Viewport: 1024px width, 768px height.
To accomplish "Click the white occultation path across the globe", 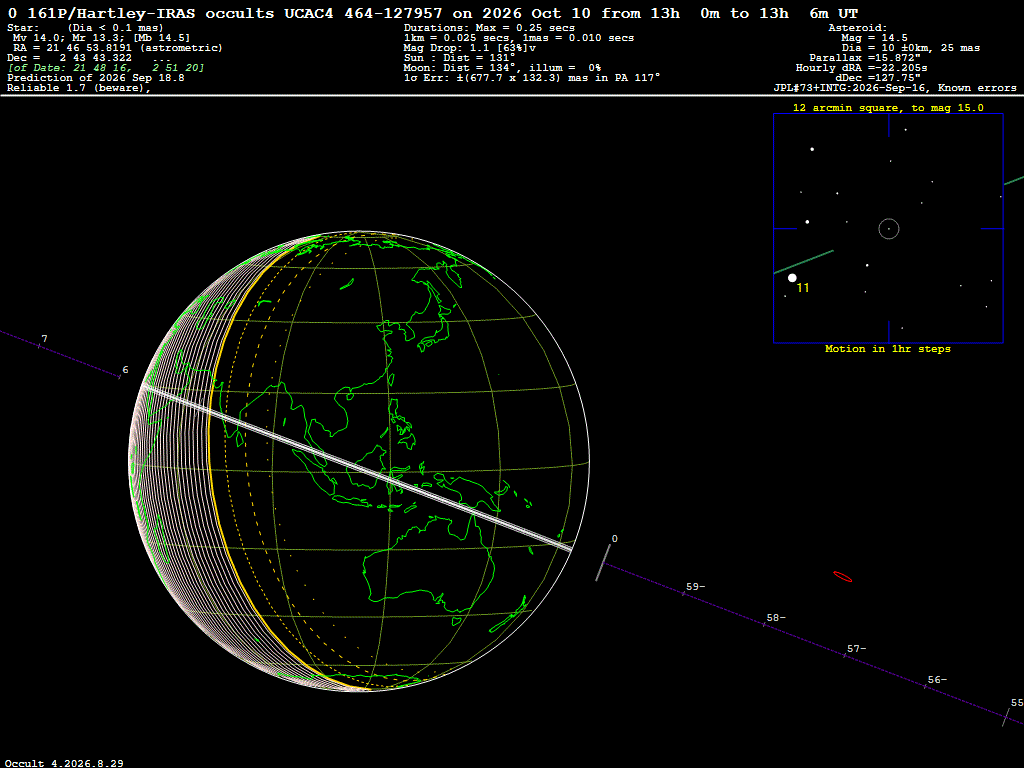I will point(358,469).
